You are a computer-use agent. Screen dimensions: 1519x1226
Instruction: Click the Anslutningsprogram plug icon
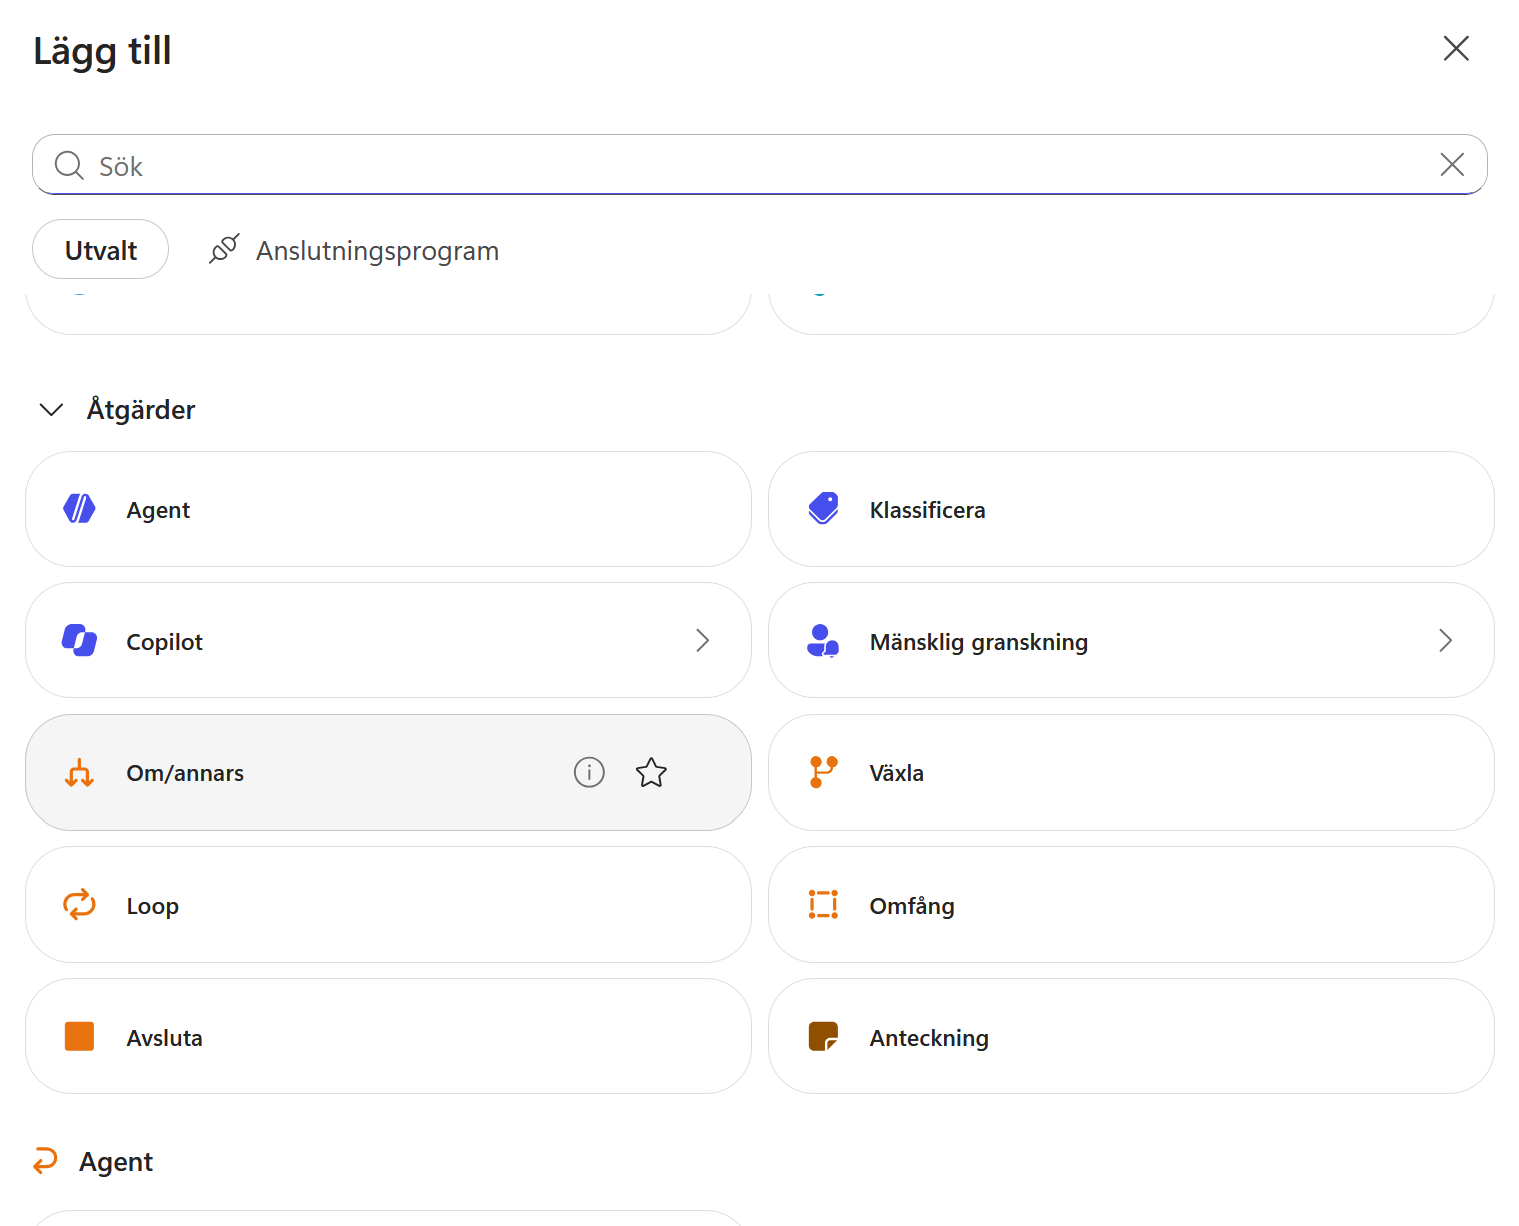[x=224, y=249]
